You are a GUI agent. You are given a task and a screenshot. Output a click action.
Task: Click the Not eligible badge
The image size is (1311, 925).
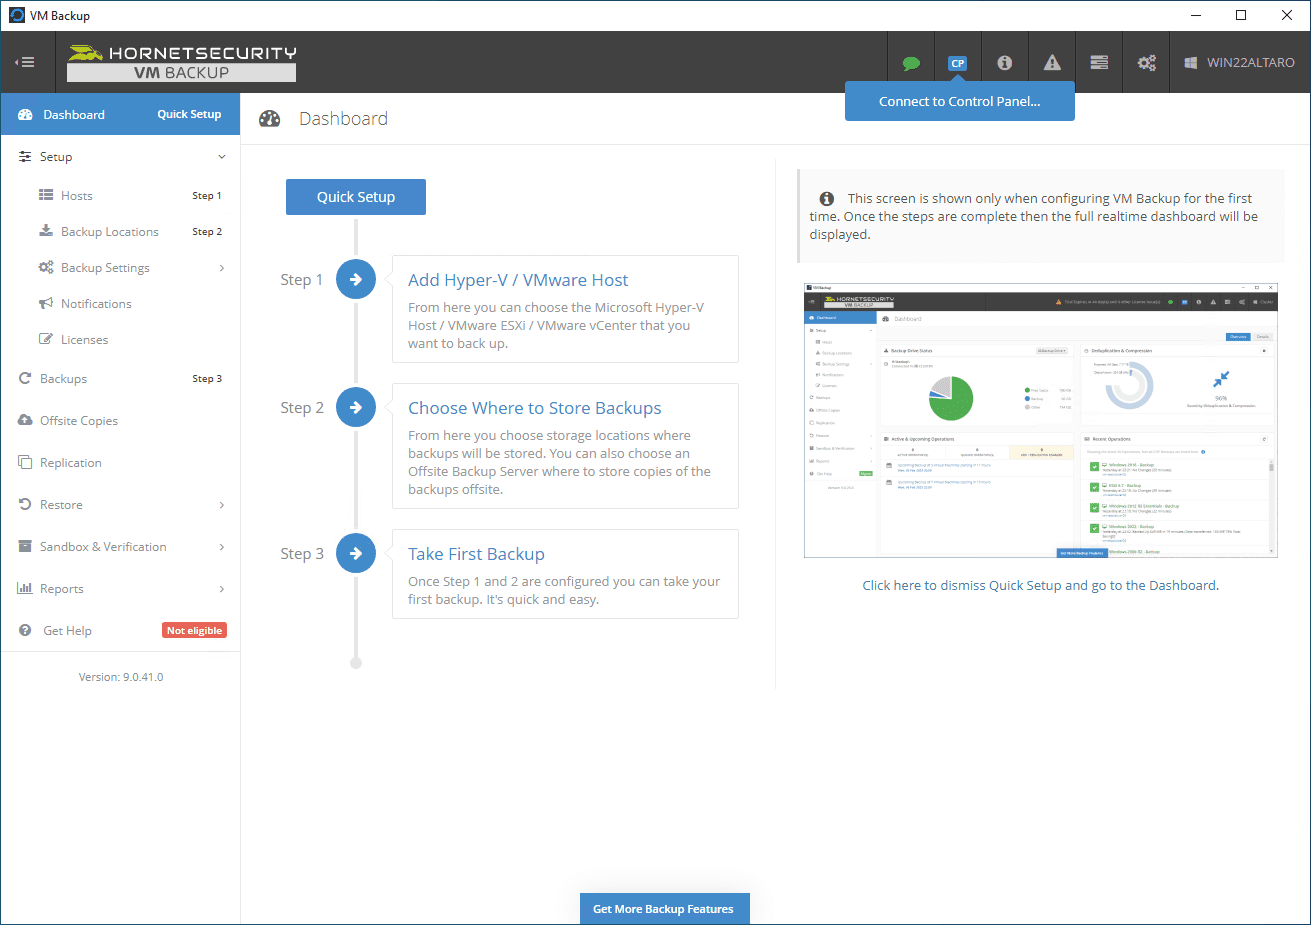point(195,630)
